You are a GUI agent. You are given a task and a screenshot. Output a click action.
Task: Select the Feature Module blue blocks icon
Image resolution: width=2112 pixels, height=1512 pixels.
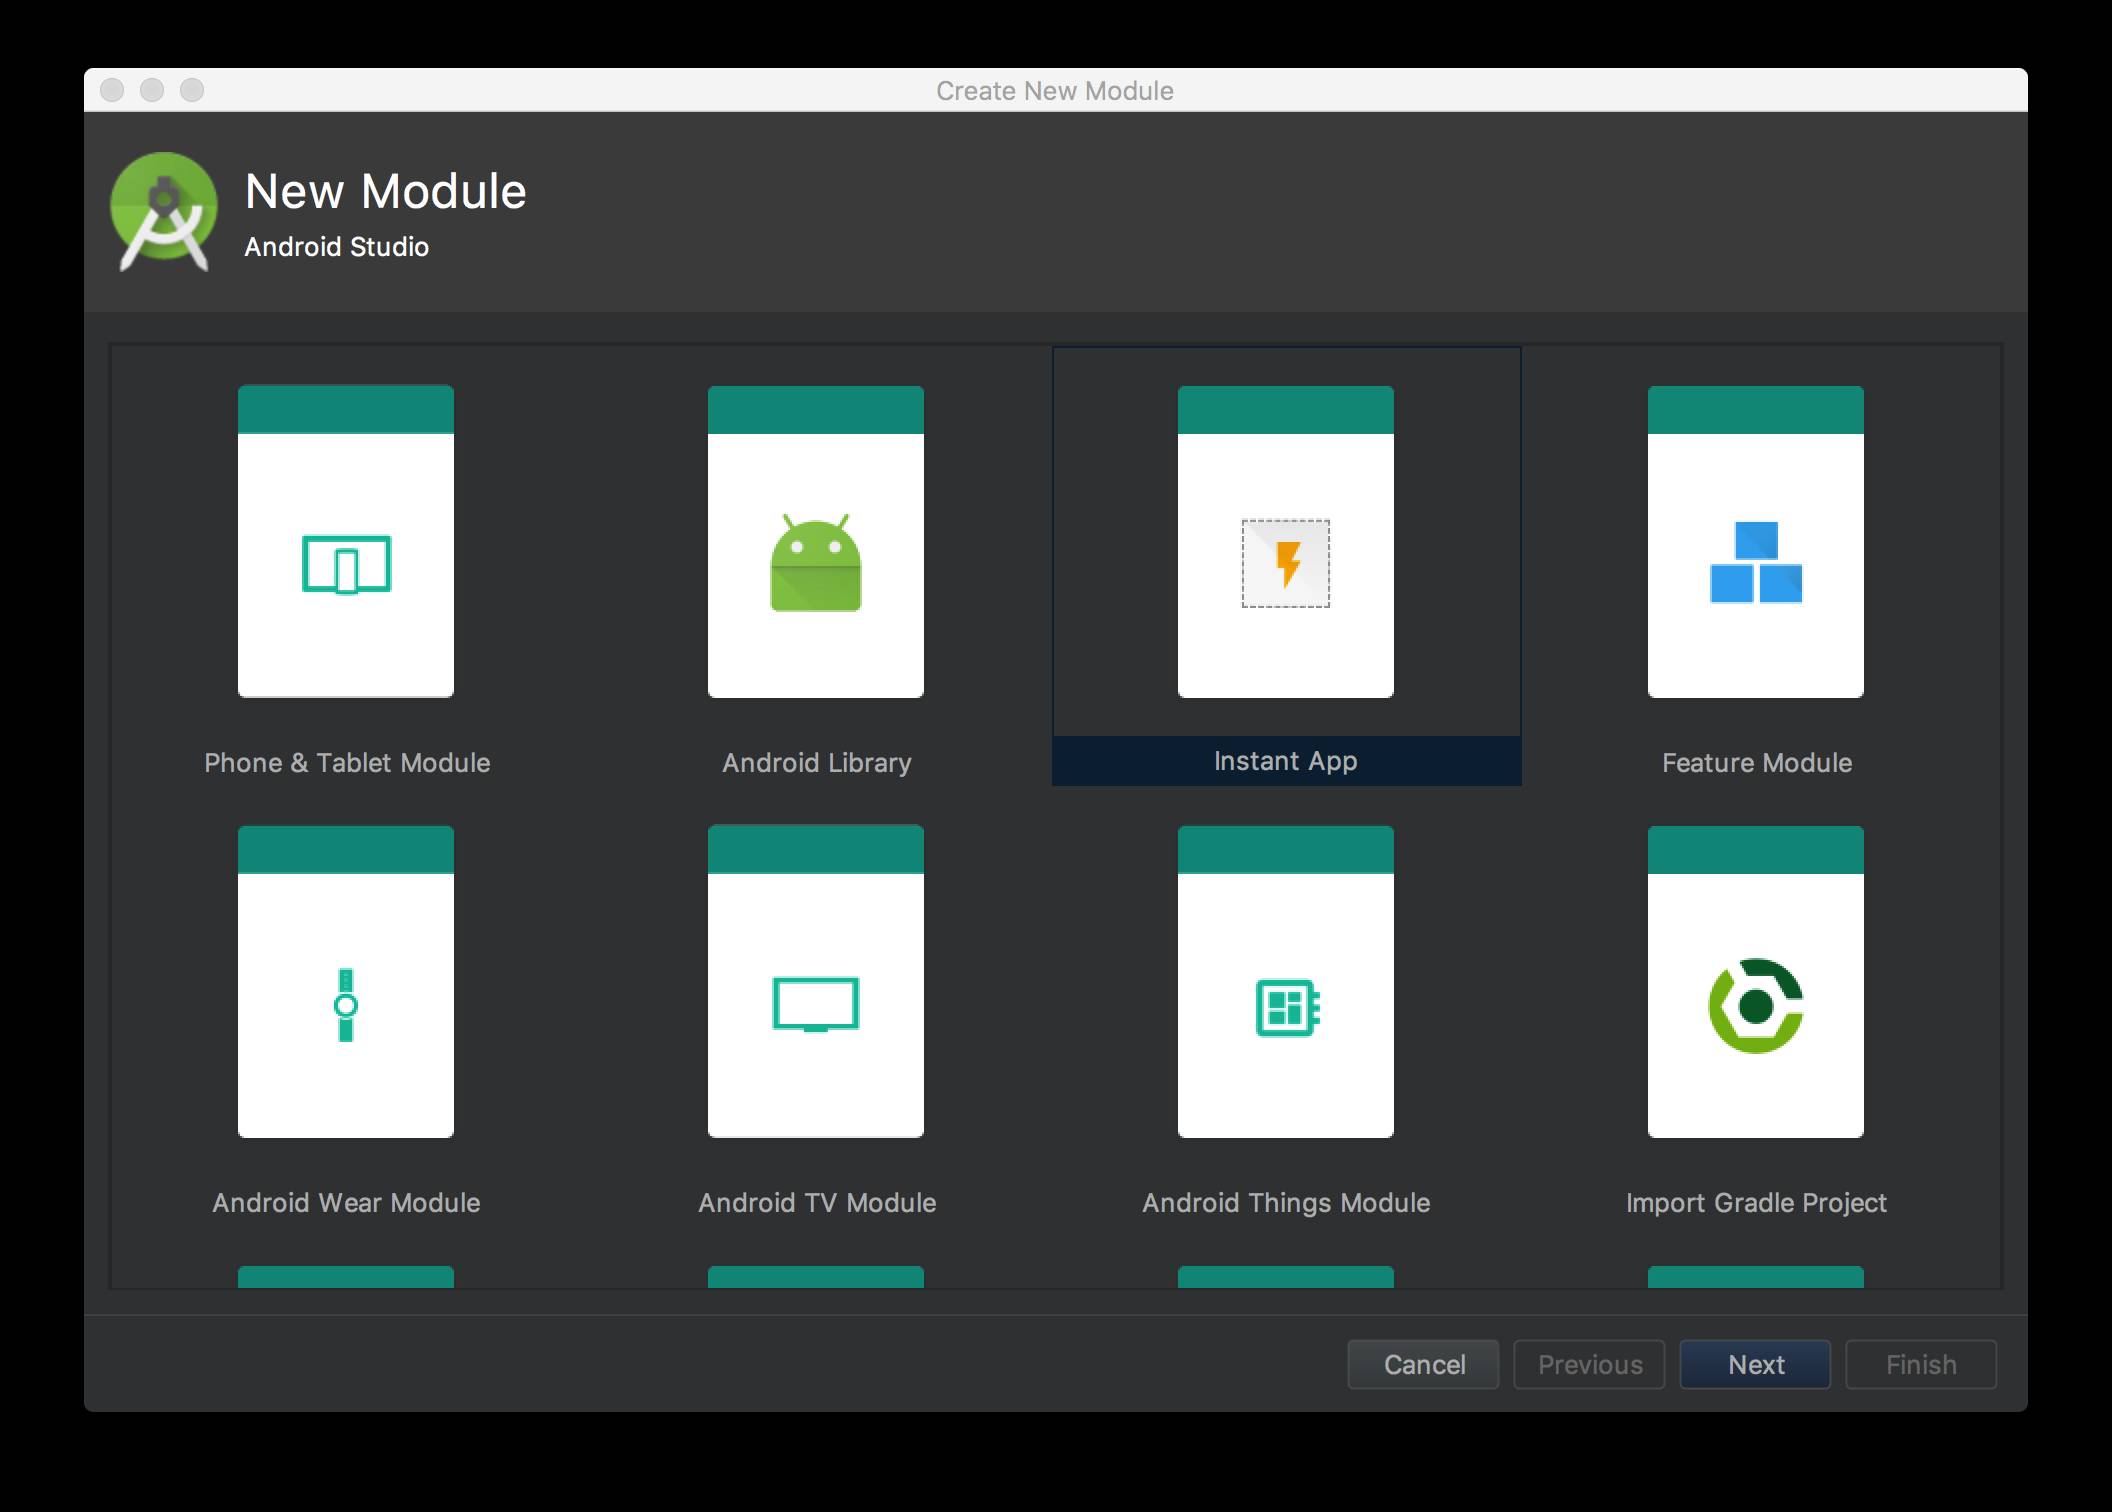[1756, 562]
